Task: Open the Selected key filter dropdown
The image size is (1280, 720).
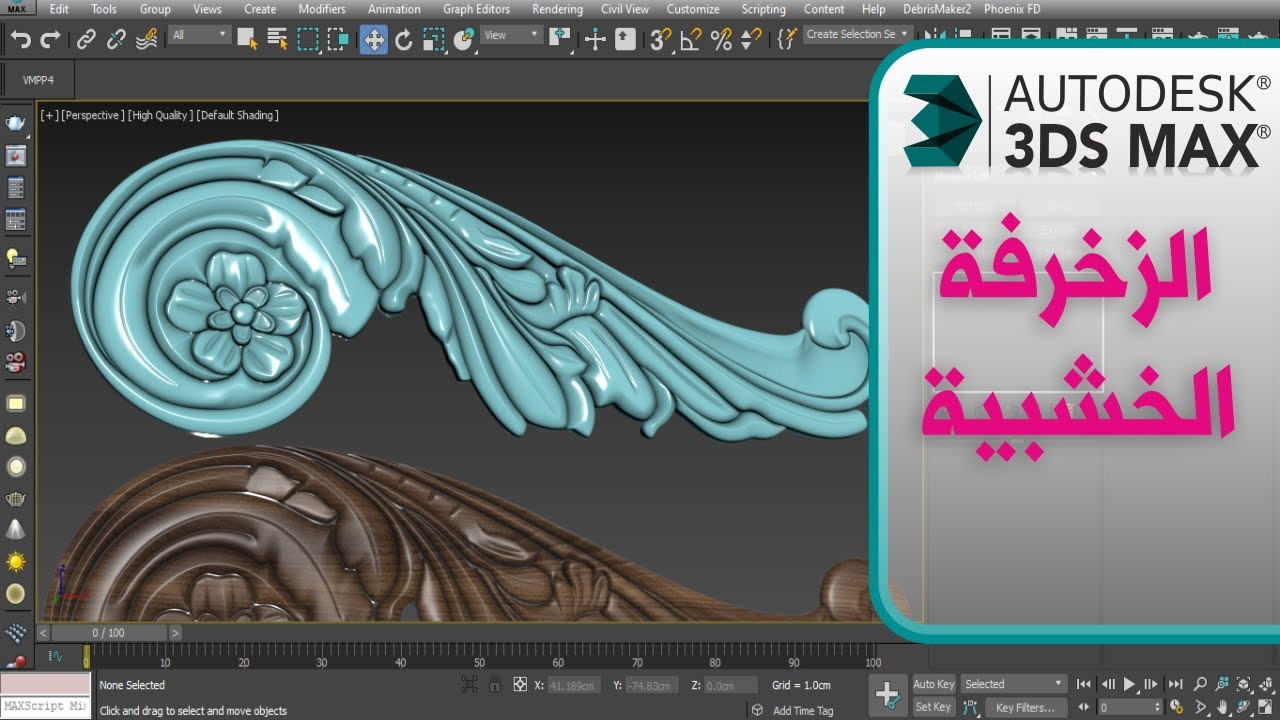Action: point(1014,684)
